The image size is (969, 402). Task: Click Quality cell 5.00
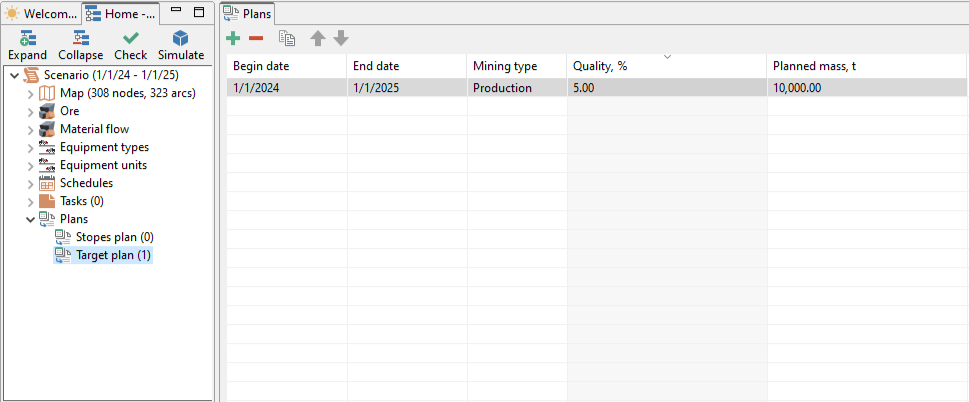click(667, 88)
